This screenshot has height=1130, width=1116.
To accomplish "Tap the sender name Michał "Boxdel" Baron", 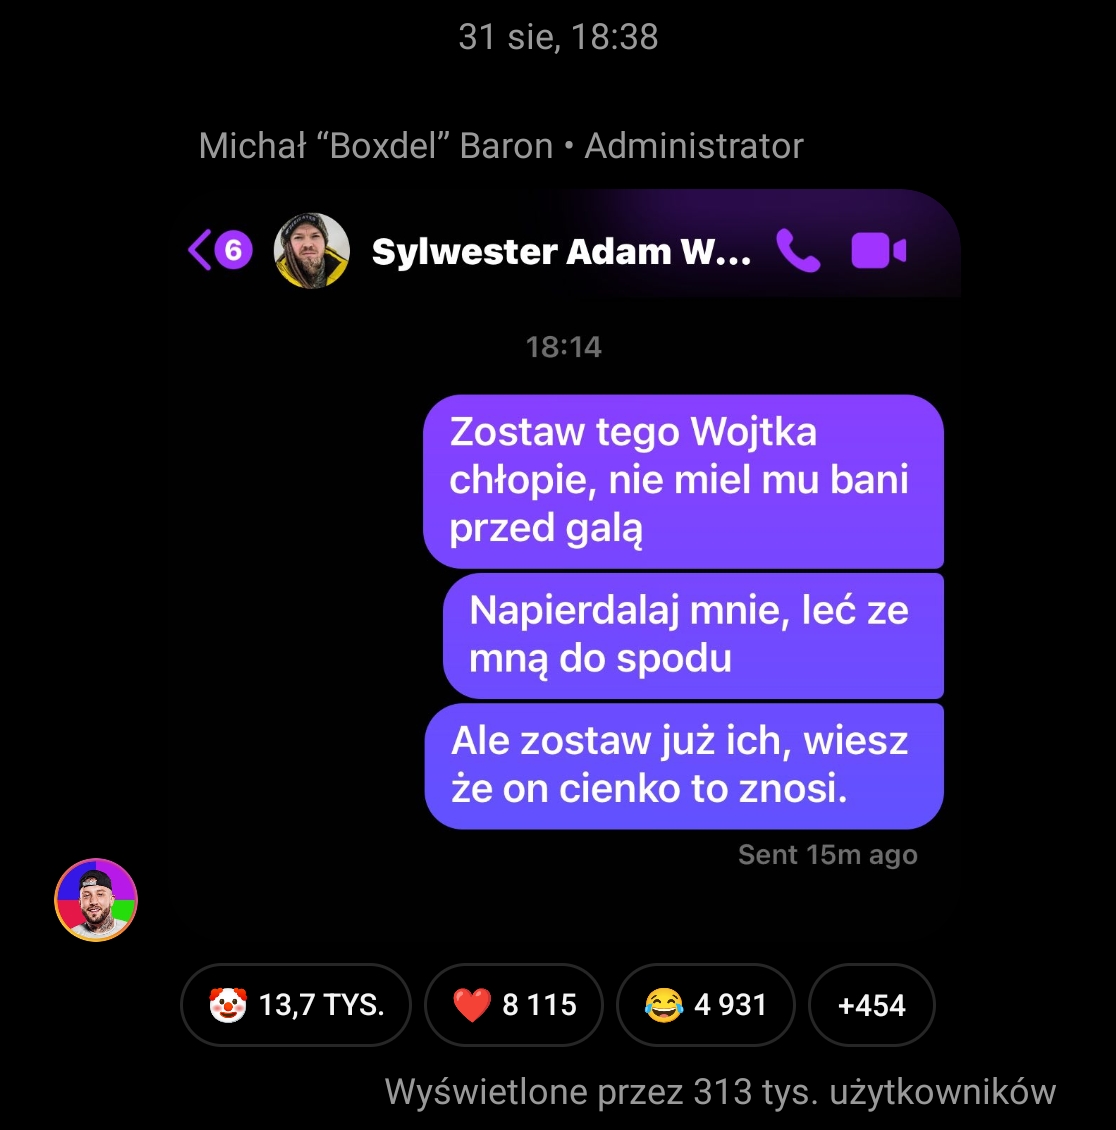I will pos(376,146).
